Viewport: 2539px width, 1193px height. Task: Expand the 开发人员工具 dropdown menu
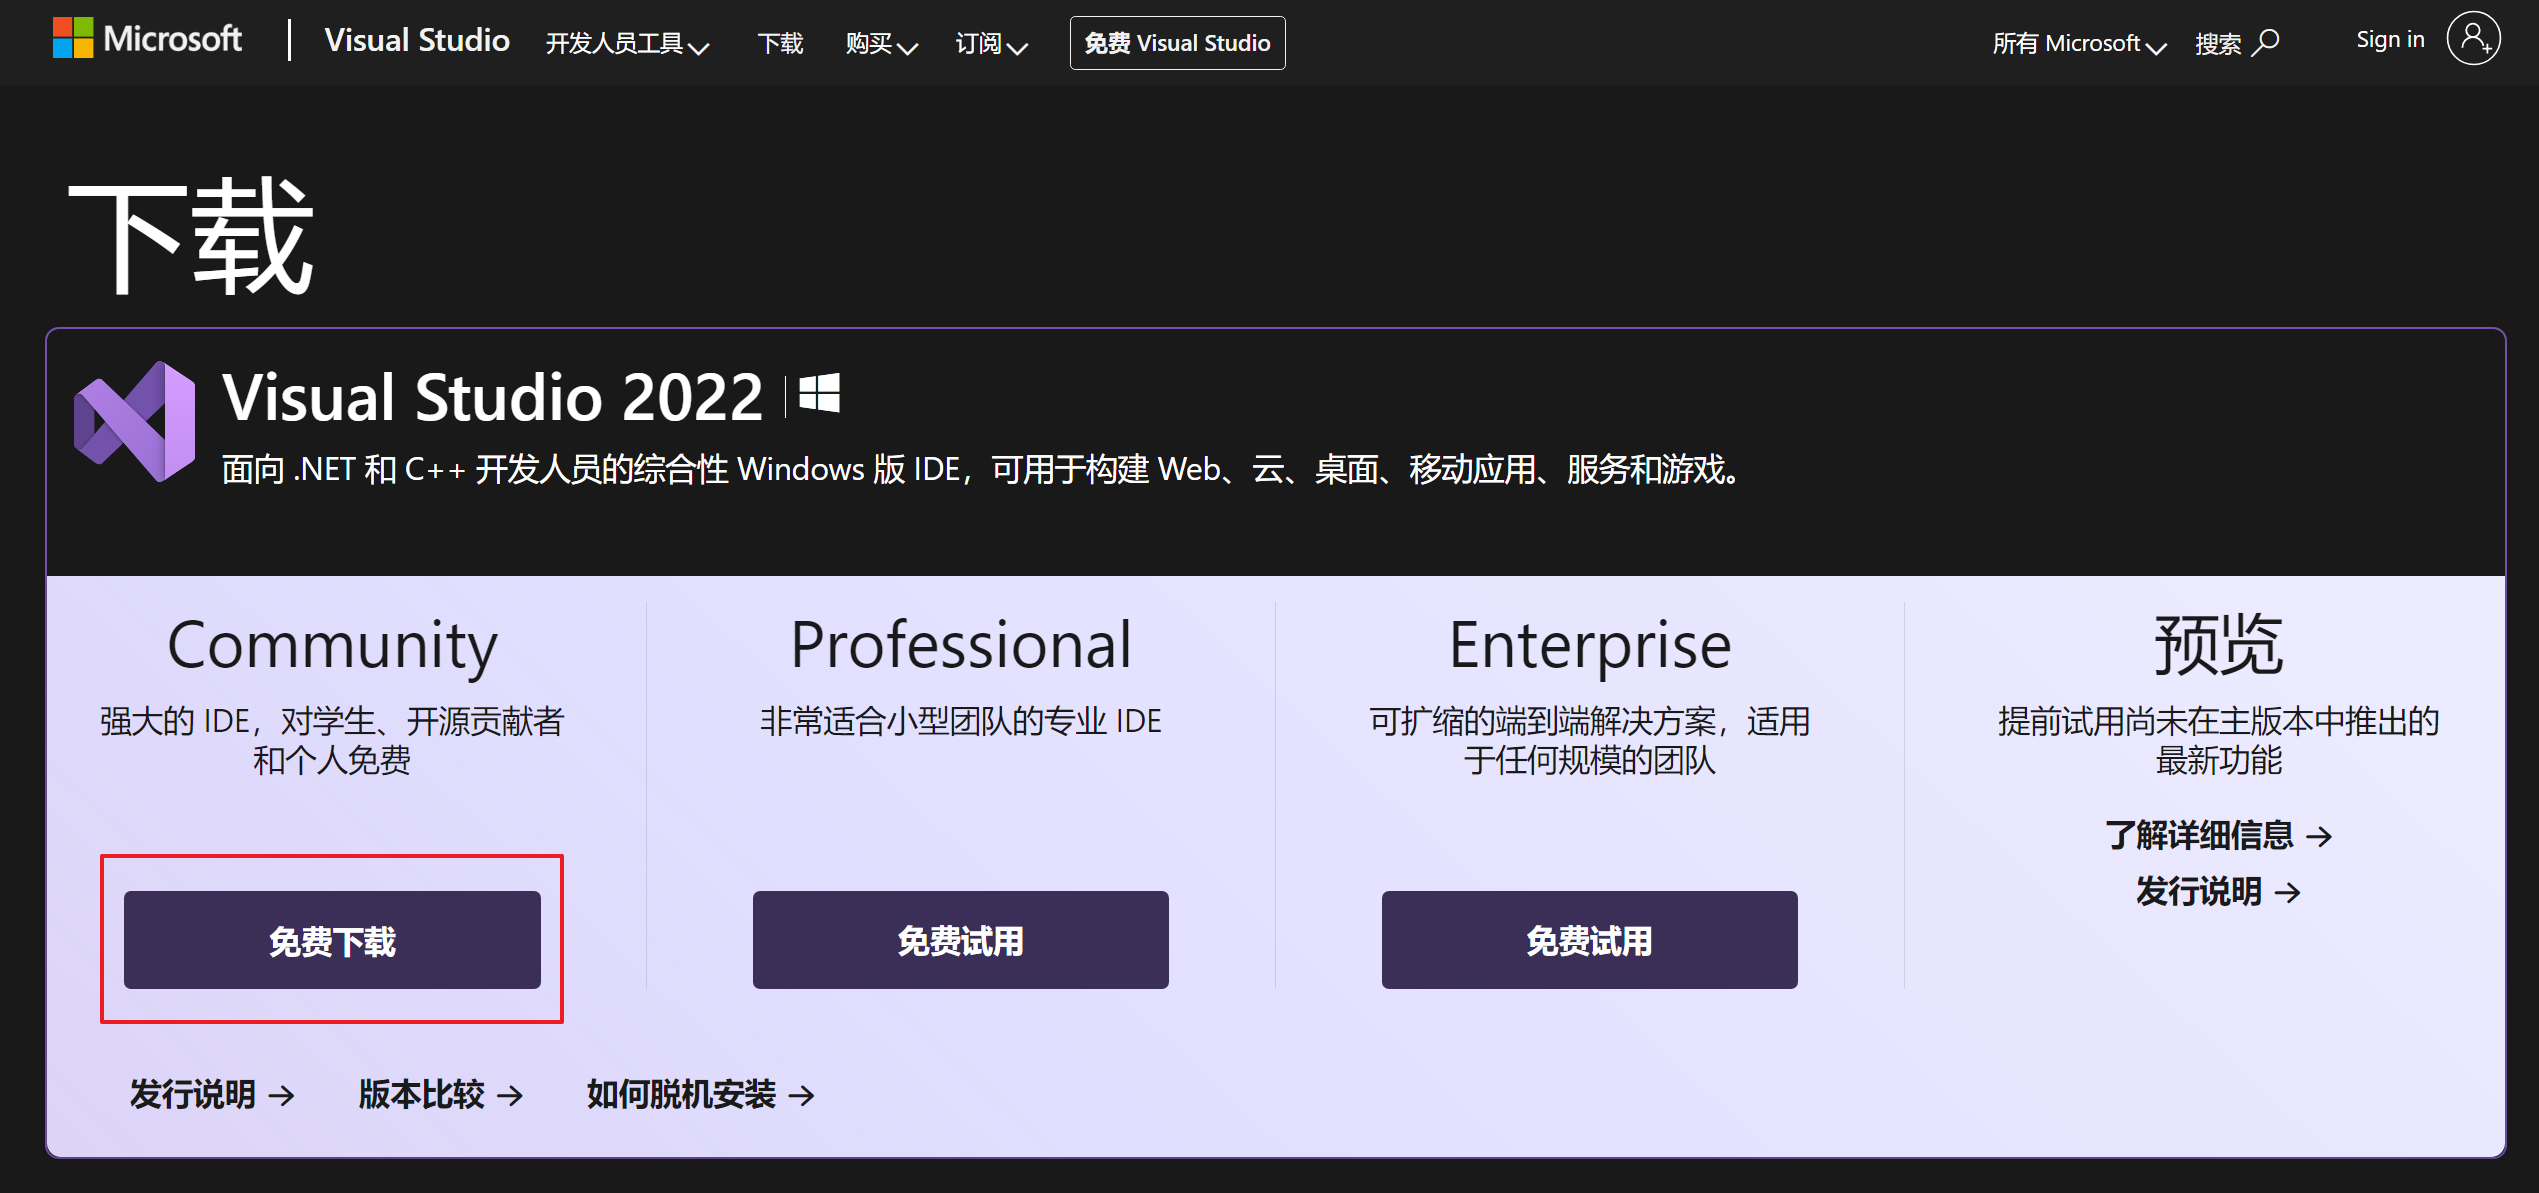pos(627,43)
